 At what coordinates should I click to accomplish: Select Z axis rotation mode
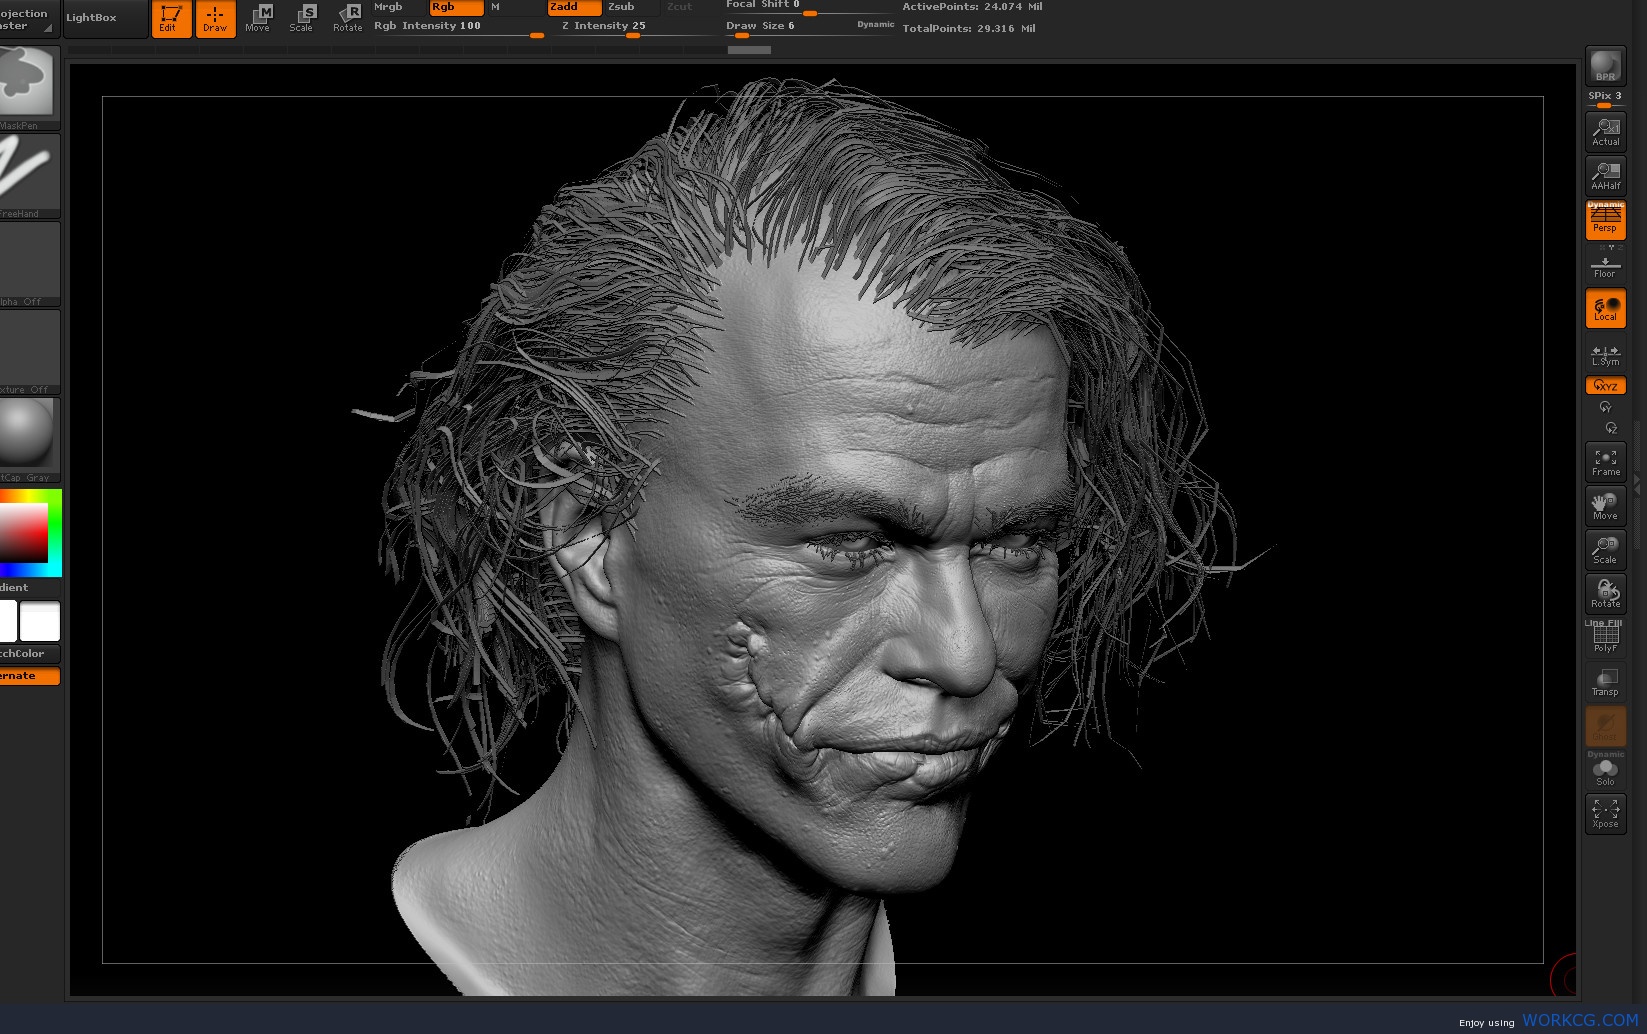pyautogui.click(x=1610, y=428)
